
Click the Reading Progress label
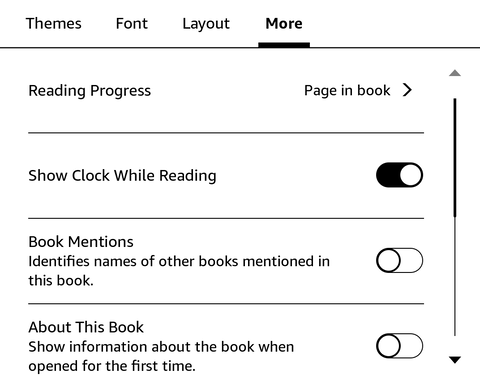(90, 91)
